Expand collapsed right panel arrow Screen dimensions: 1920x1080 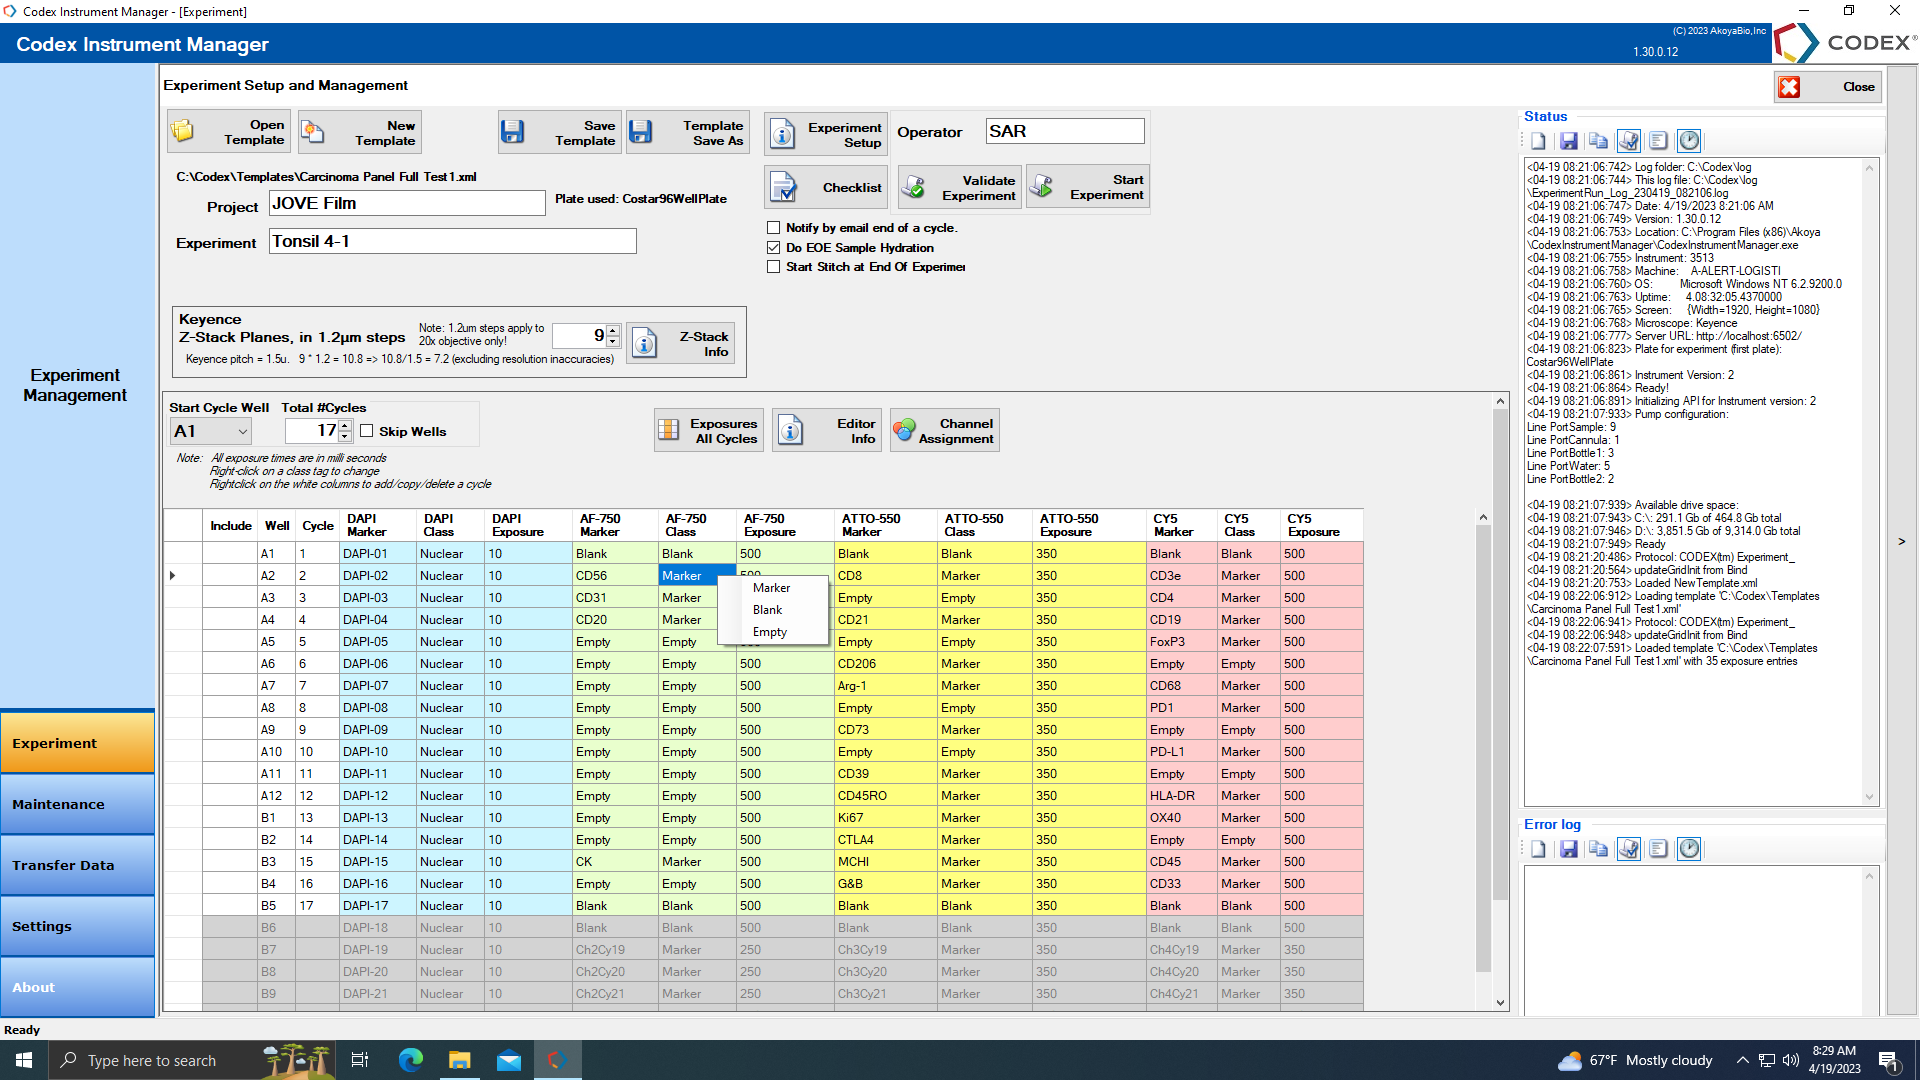[1901, 541]
